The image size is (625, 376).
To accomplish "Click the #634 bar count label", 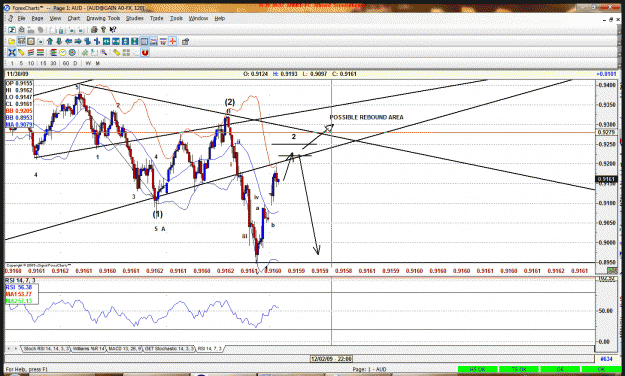I will [606, 359].
